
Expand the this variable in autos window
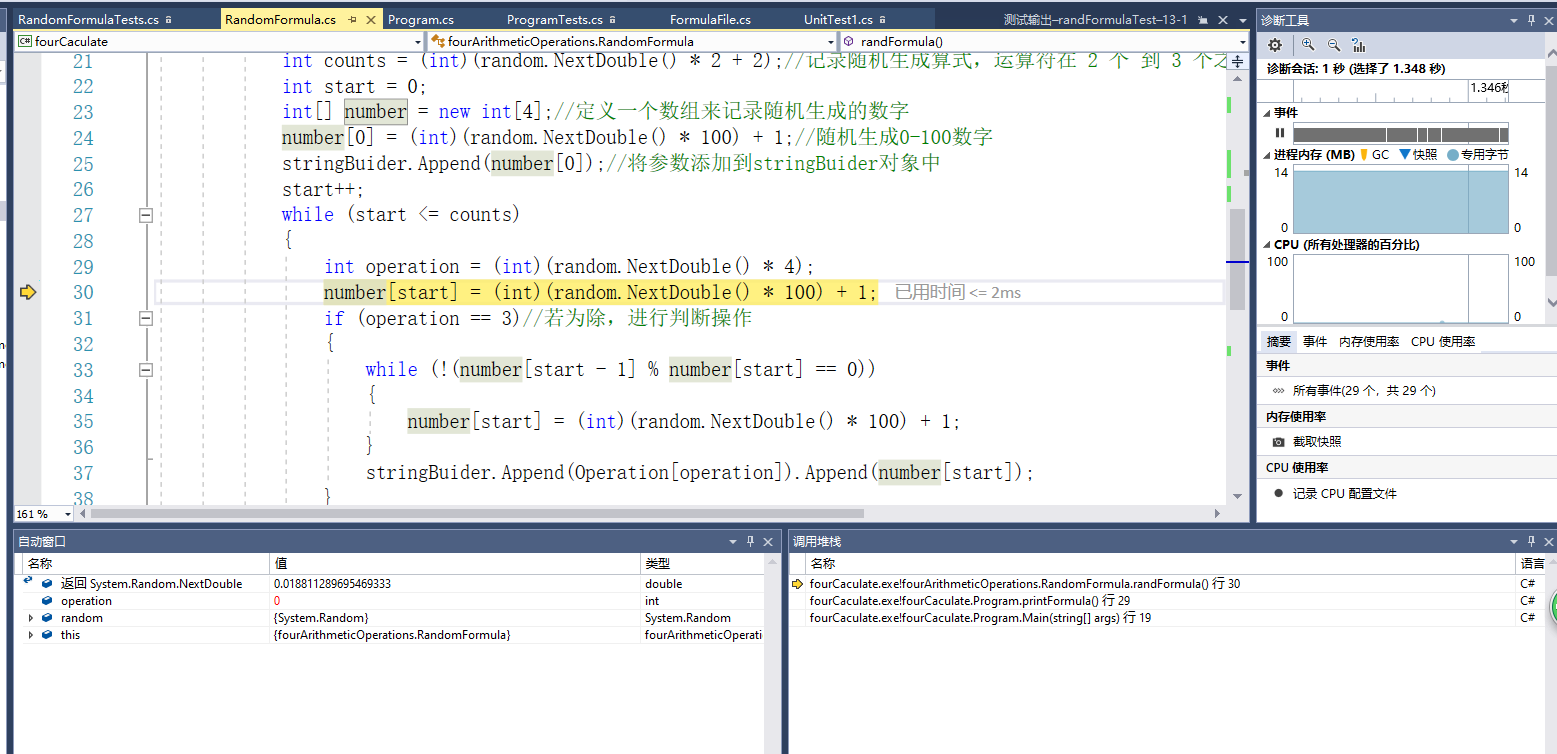click(x=31, y=635)
